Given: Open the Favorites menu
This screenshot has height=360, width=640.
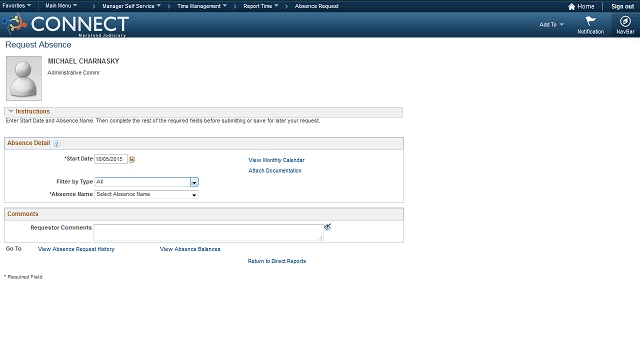Looking at the screenshot, I should point(17,6).
